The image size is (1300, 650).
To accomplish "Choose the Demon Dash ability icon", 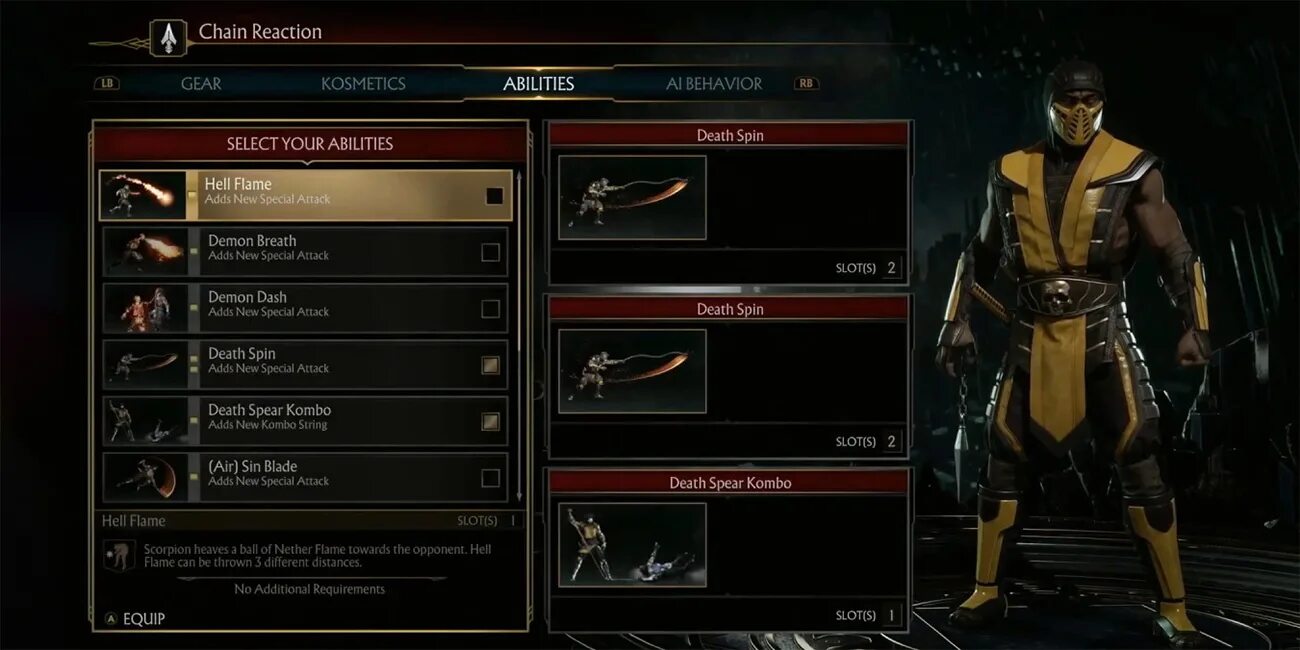I will click(x=145, y=308).
